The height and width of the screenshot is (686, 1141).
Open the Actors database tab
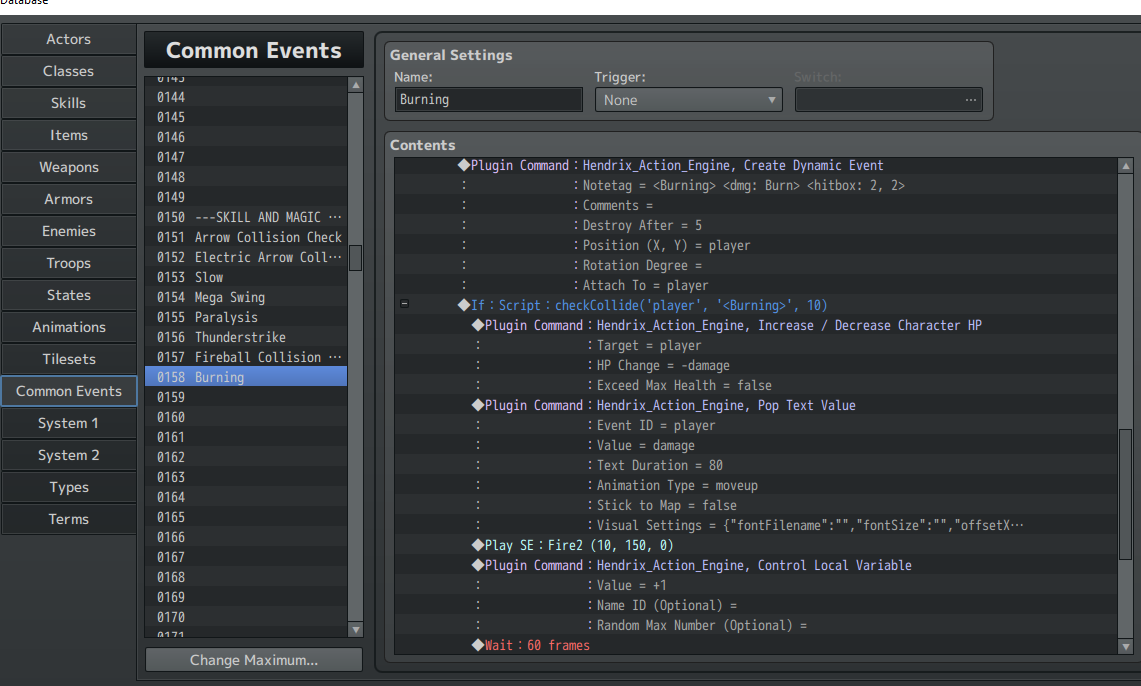coord(68,39)
